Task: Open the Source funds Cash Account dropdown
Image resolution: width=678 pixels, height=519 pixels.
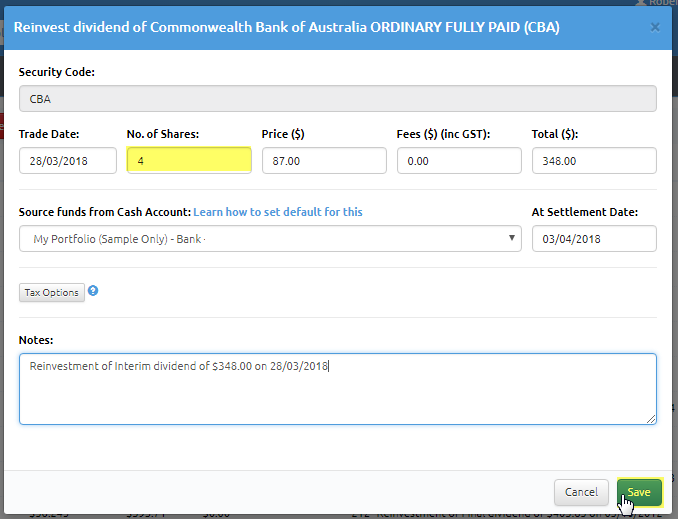Action: pos(270,239)
